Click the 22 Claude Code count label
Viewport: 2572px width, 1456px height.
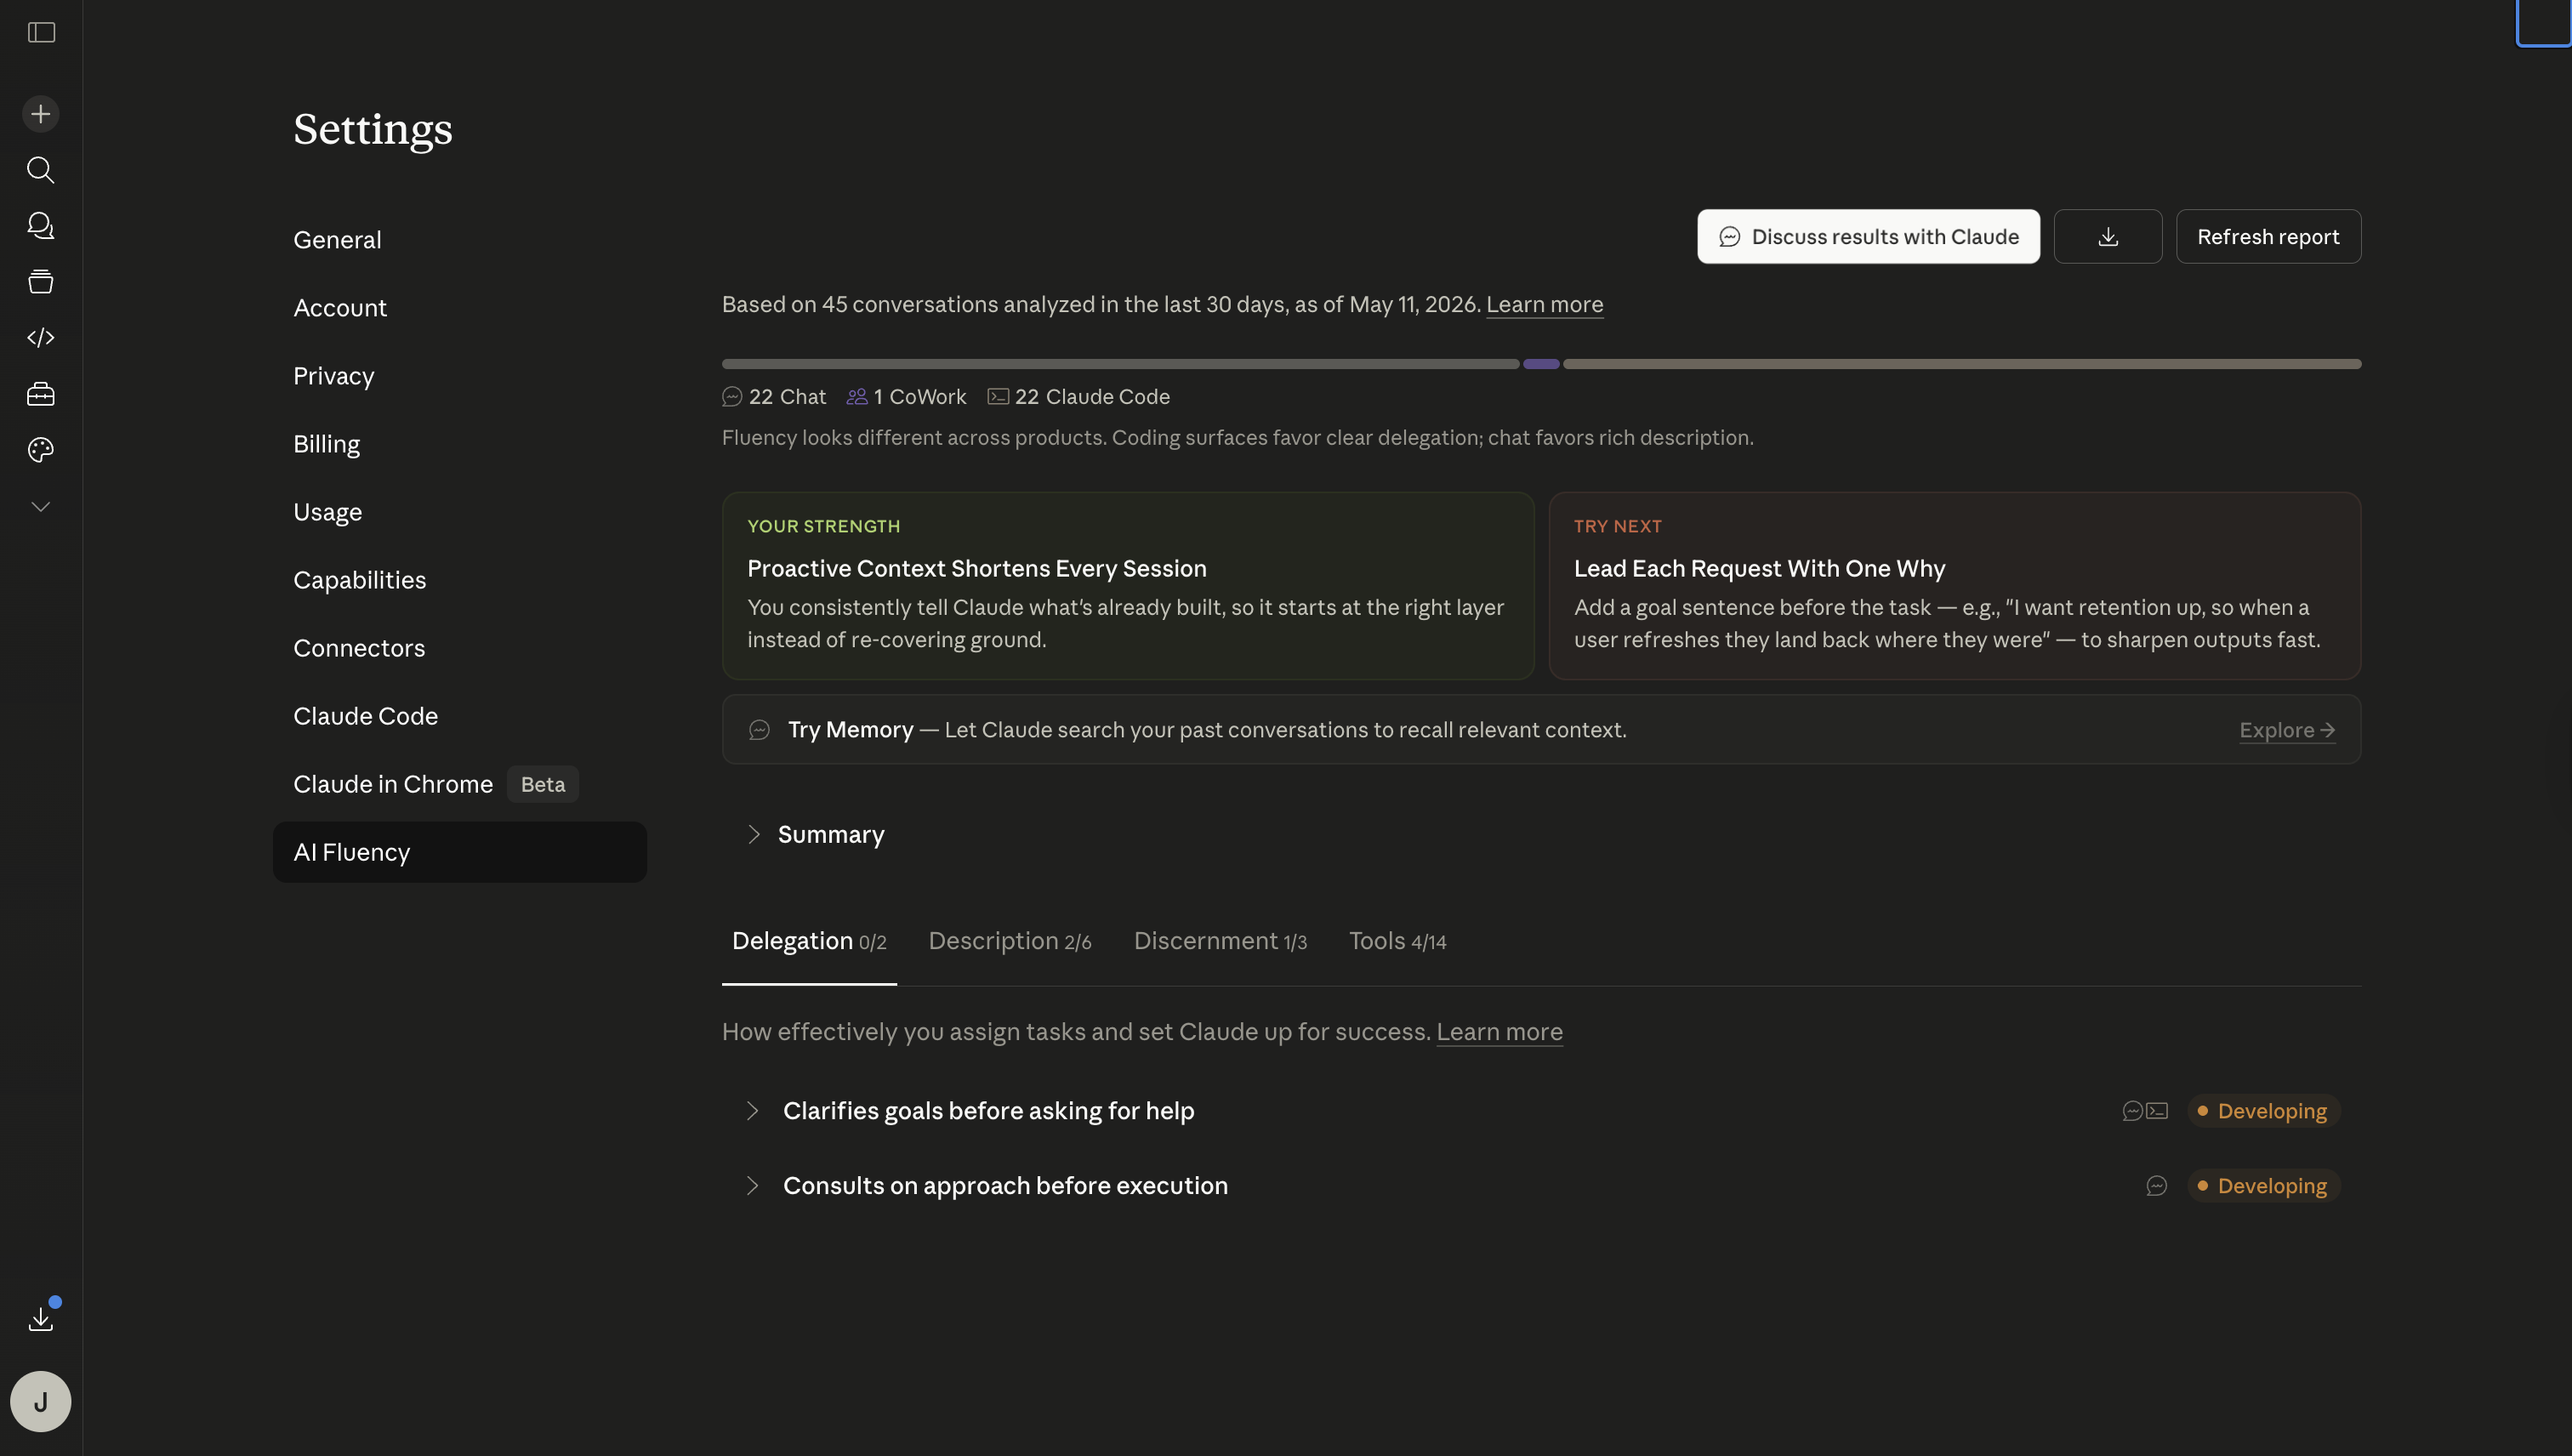click(1079, 397)
